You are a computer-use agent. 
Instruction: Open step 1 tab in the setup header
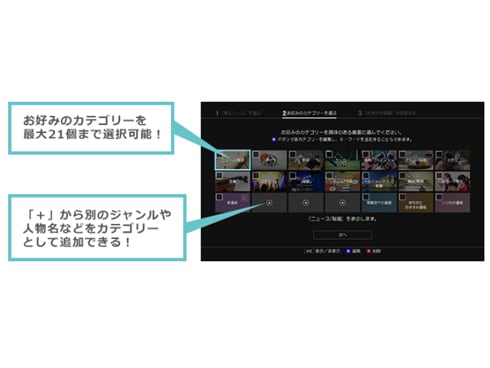(x=238, y=113)
